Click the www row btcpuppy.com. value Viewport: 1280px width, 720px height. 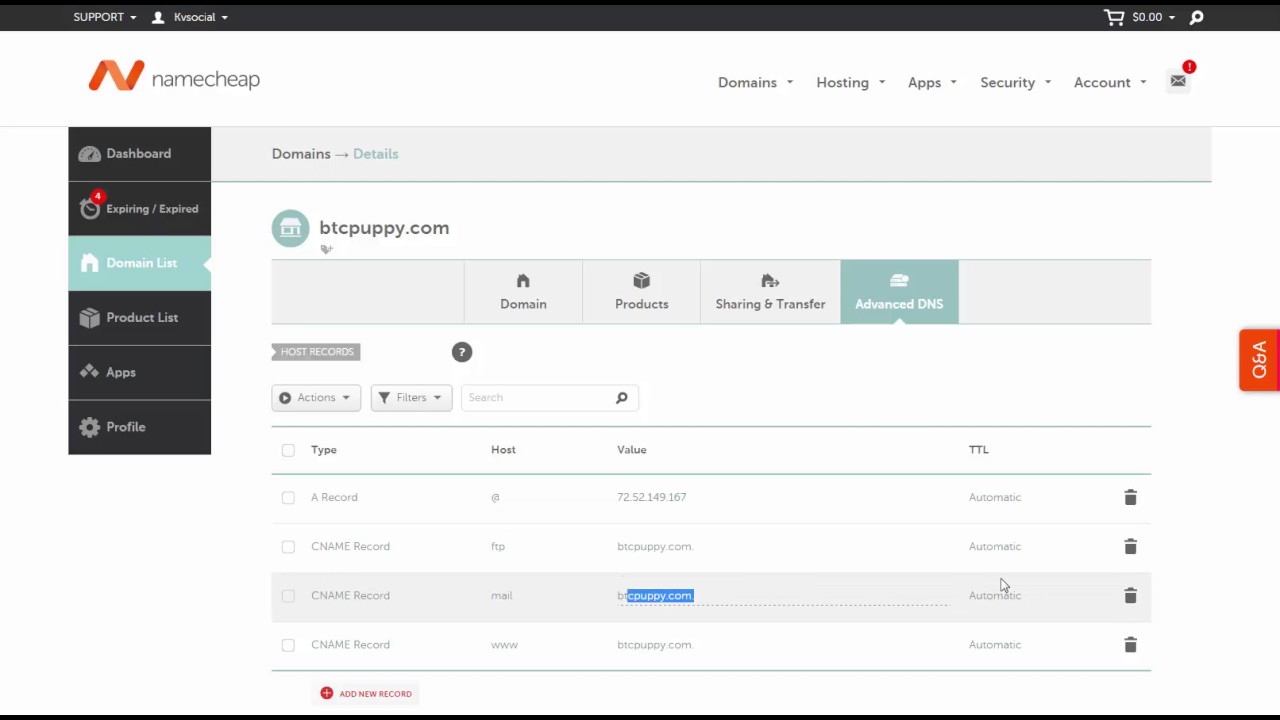655,645
